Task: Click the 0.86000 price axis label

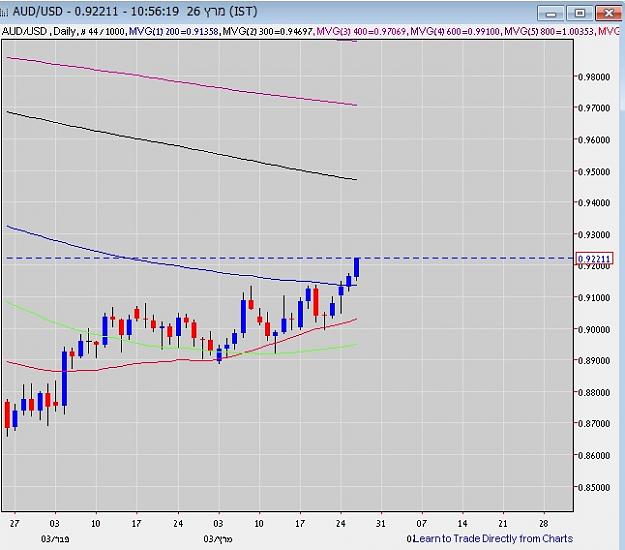Action: [x=594, y=455]
